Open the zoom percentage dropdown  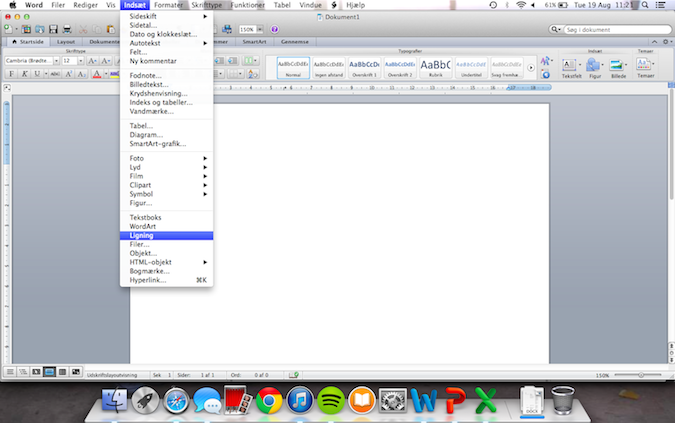(x=260, y=30)
